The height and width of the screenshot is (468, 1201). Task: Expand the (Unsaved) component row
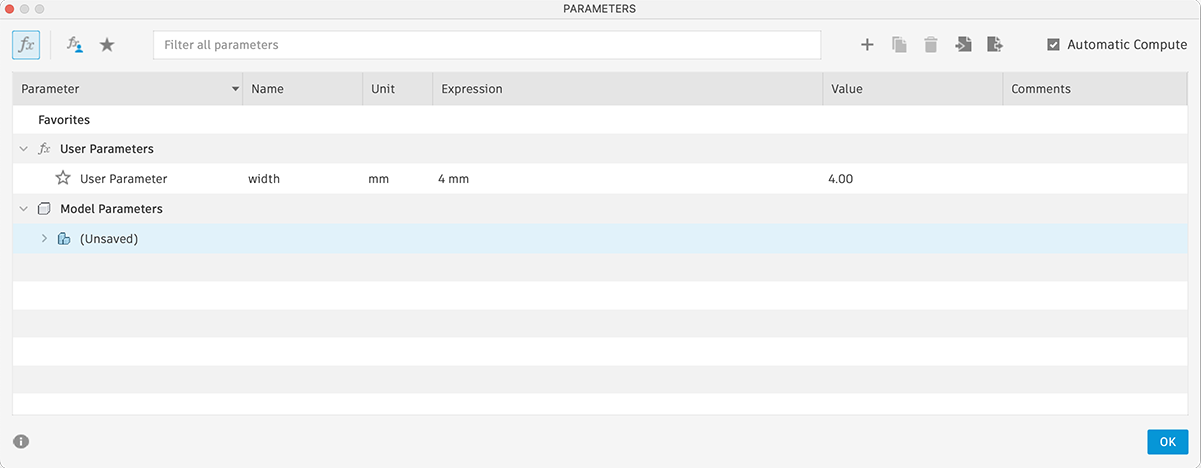[x=44, y=239]
